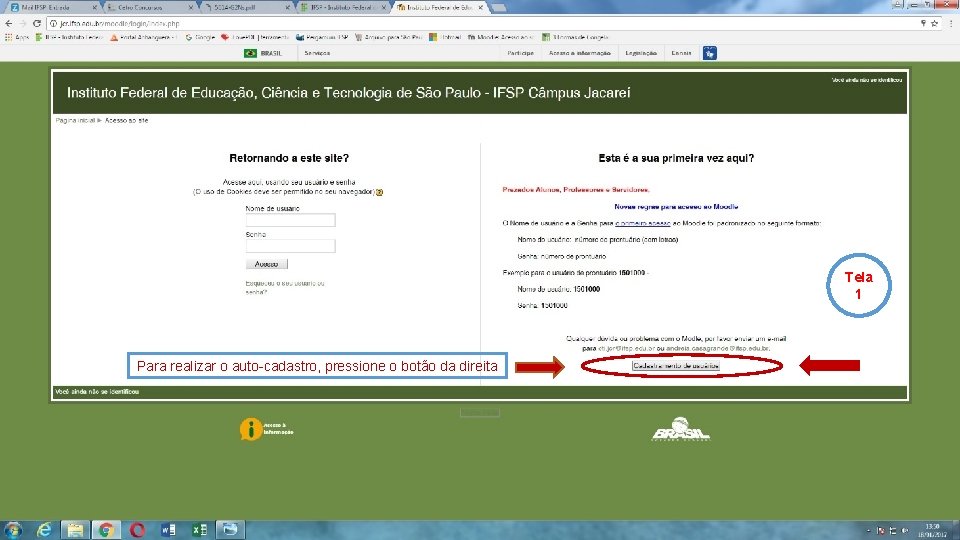
Task: Click the network icon in system tray
Action: click(893, 531)
